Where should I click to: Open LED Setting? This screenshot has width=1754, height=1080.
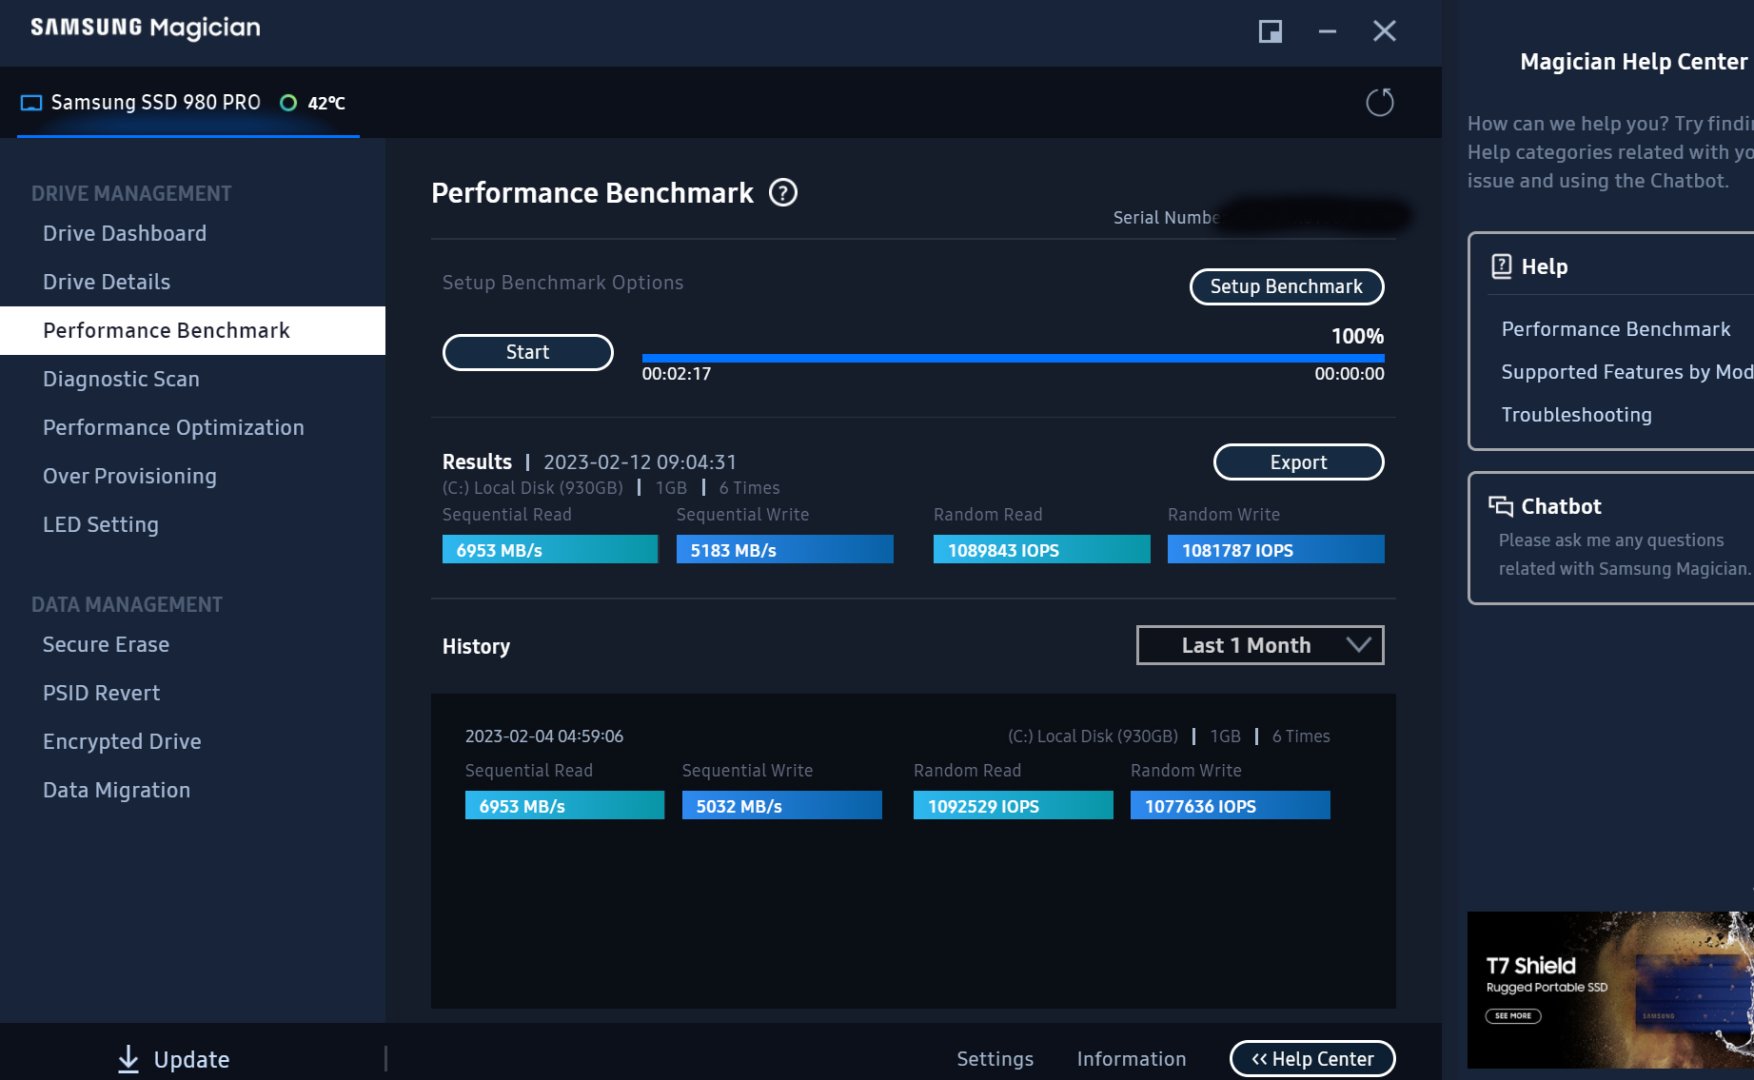[101, 525]
